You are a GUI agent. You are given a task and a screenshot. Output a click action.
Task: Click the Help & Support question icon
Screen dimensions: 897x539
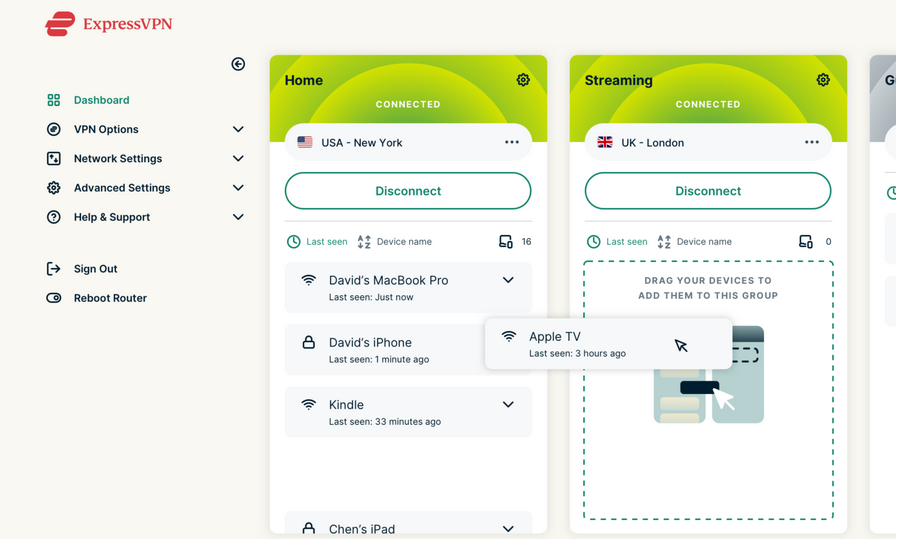click(54, 217)
